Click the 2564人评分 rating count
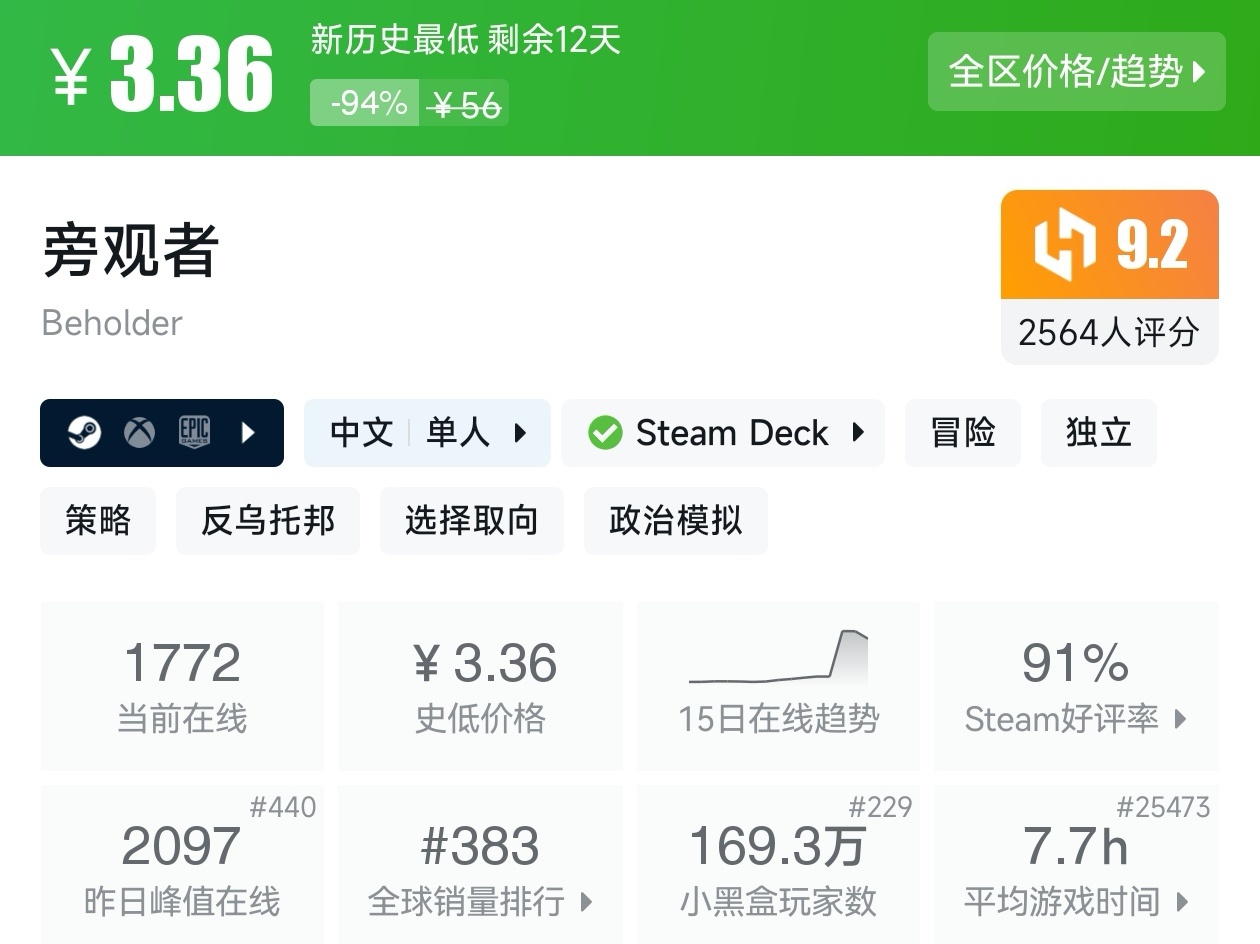1260x944 pixels. (x=1109, y=332)
